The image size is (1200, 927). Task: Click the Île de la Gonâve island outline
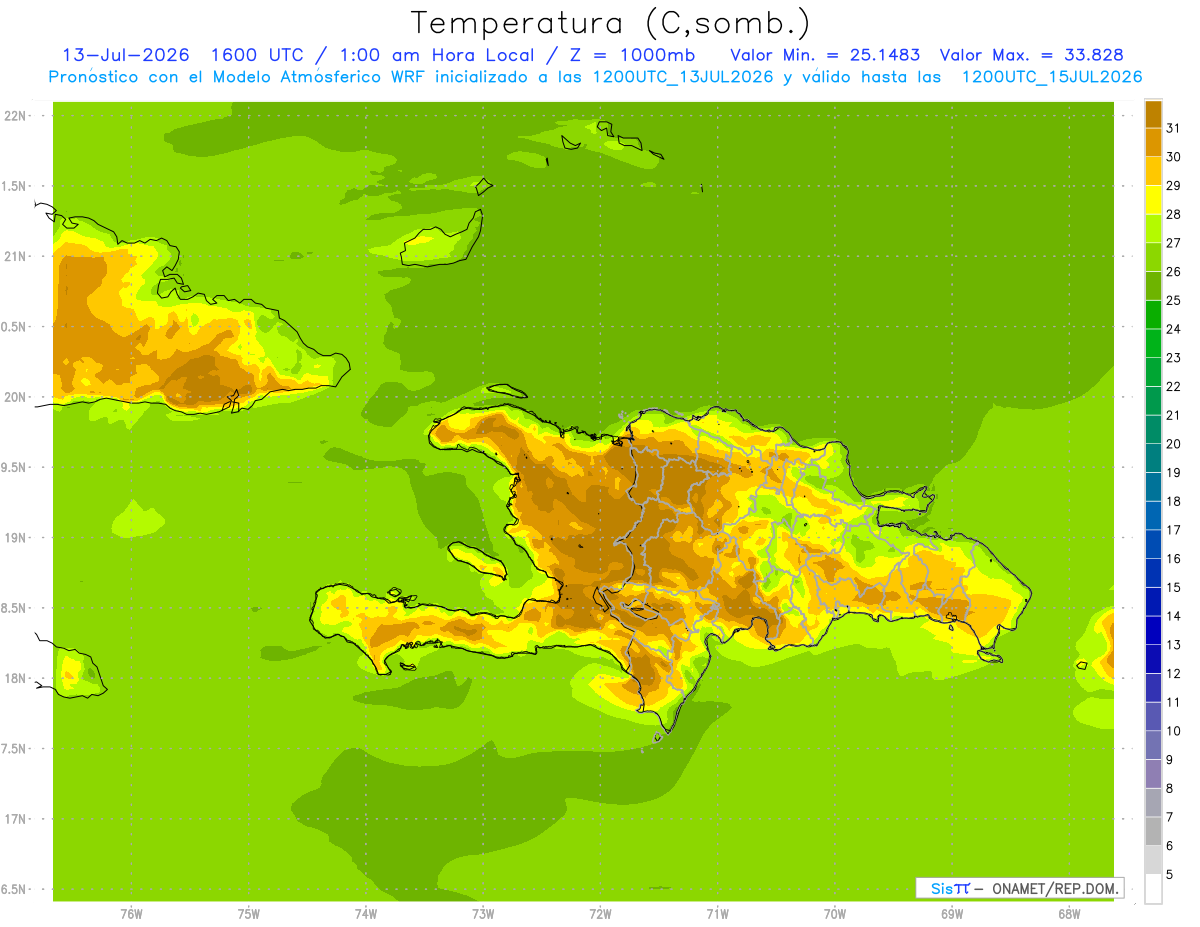477,559
